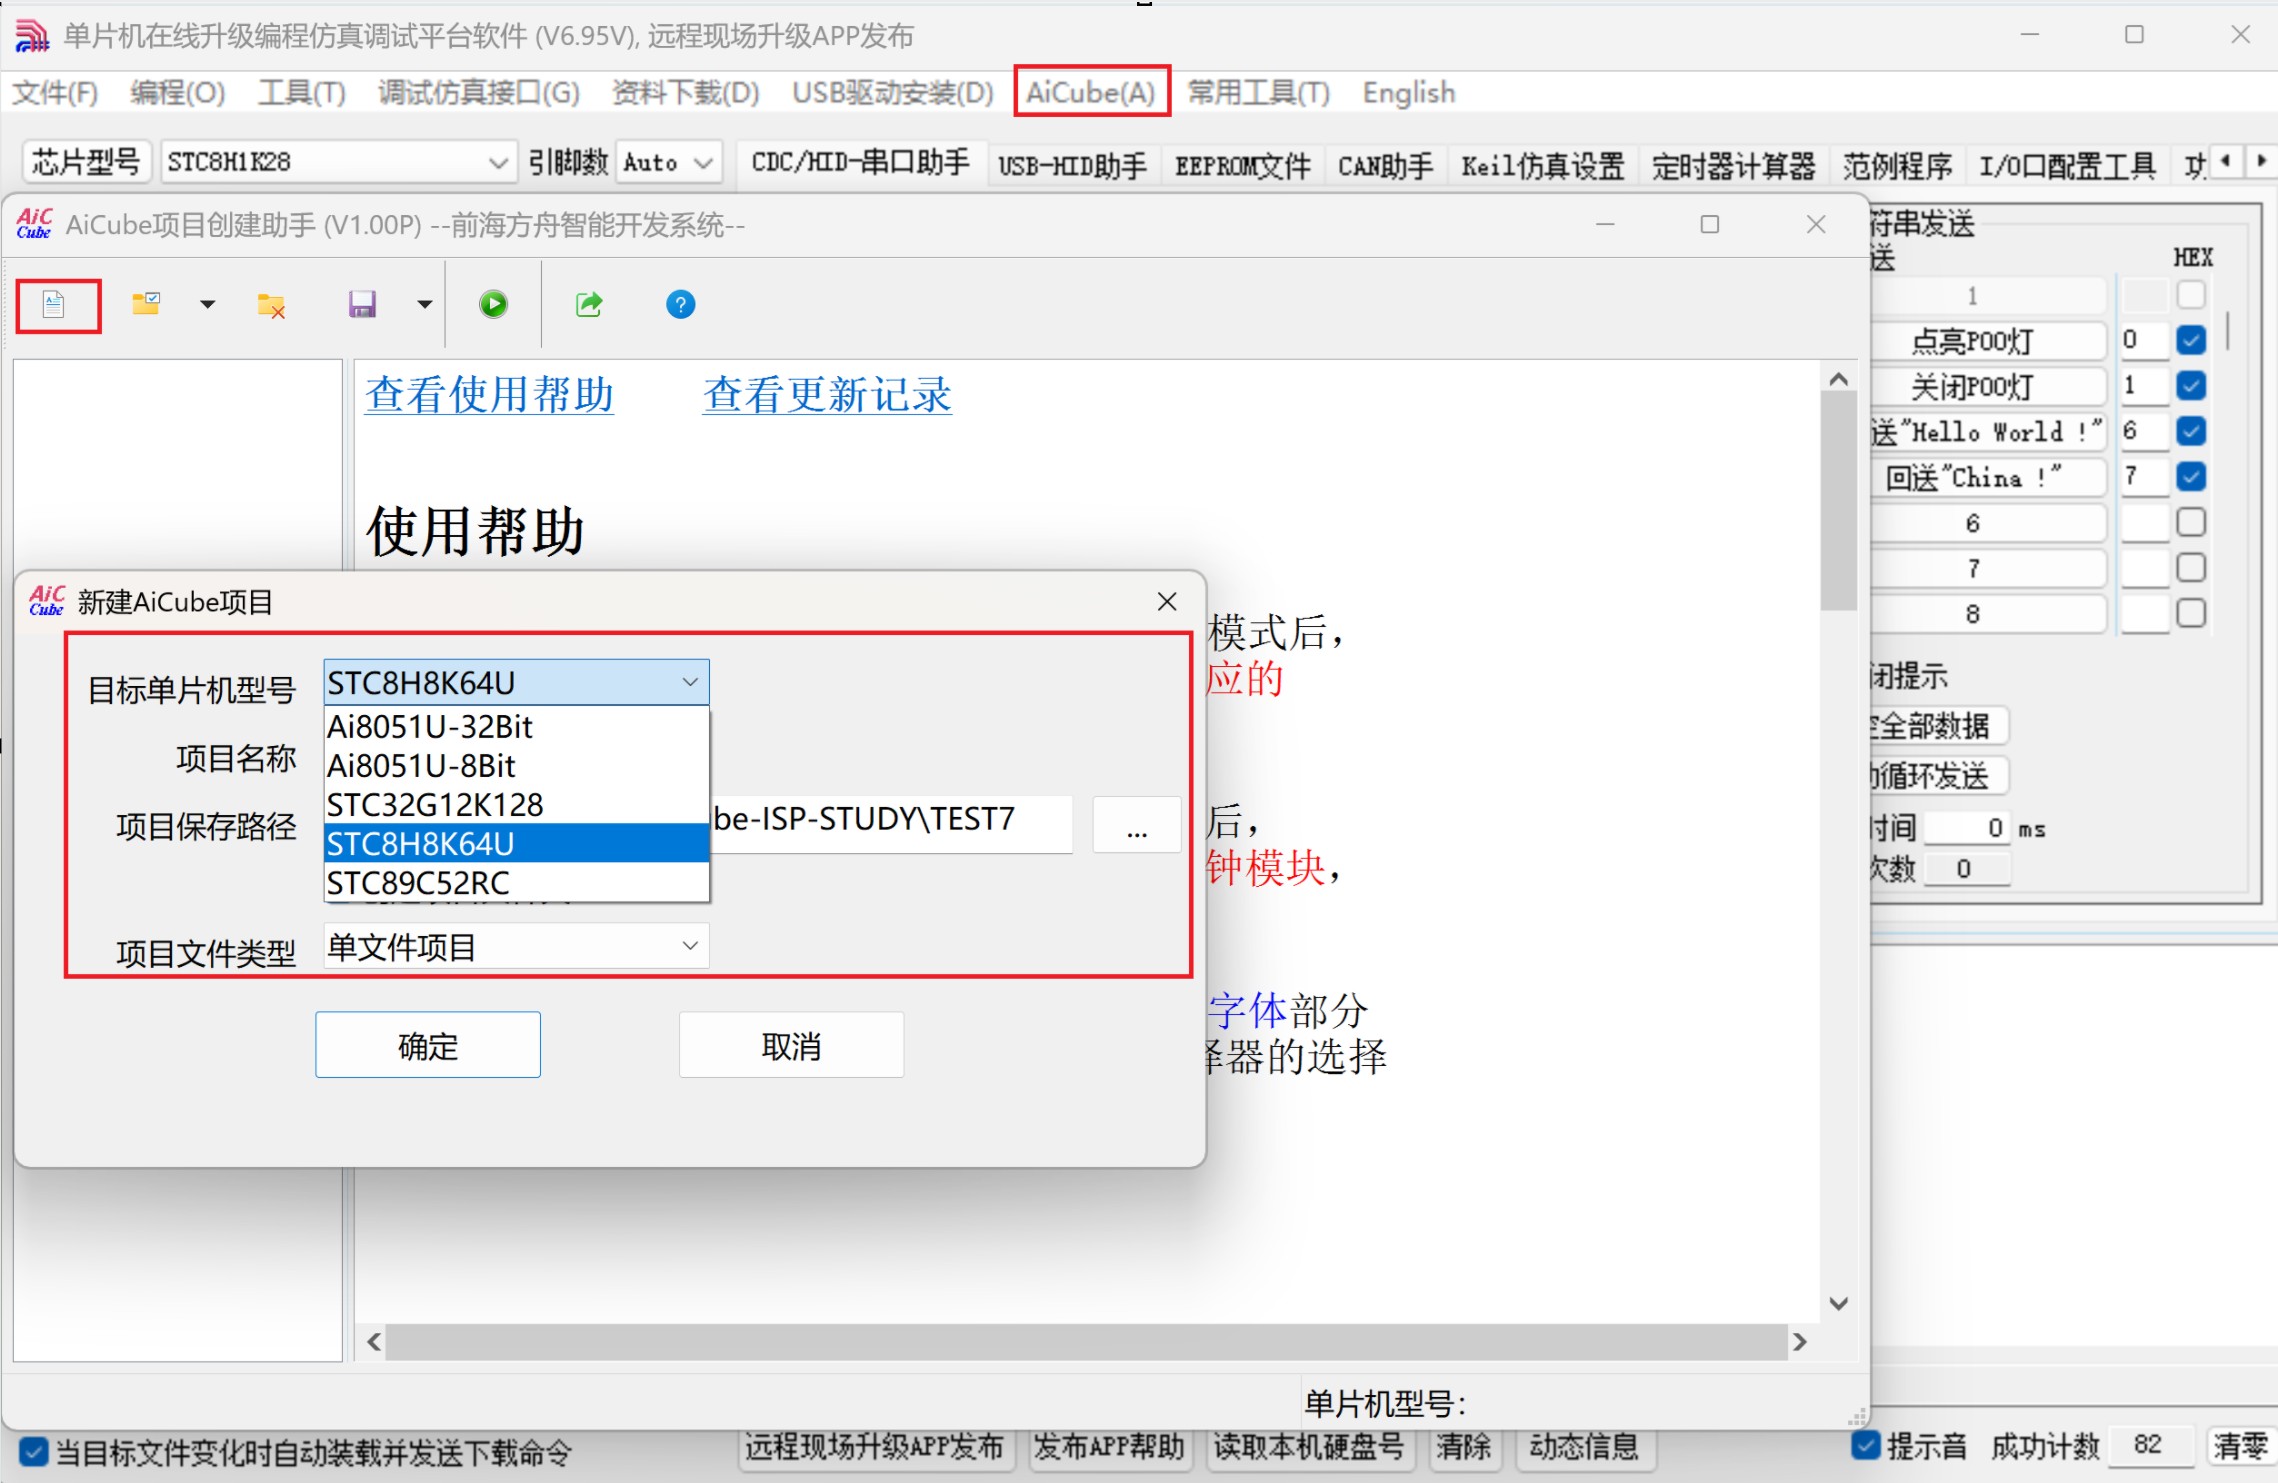2278x1483 pixels.
Task: Click the 确定 button
Action: coord(428,1045)
